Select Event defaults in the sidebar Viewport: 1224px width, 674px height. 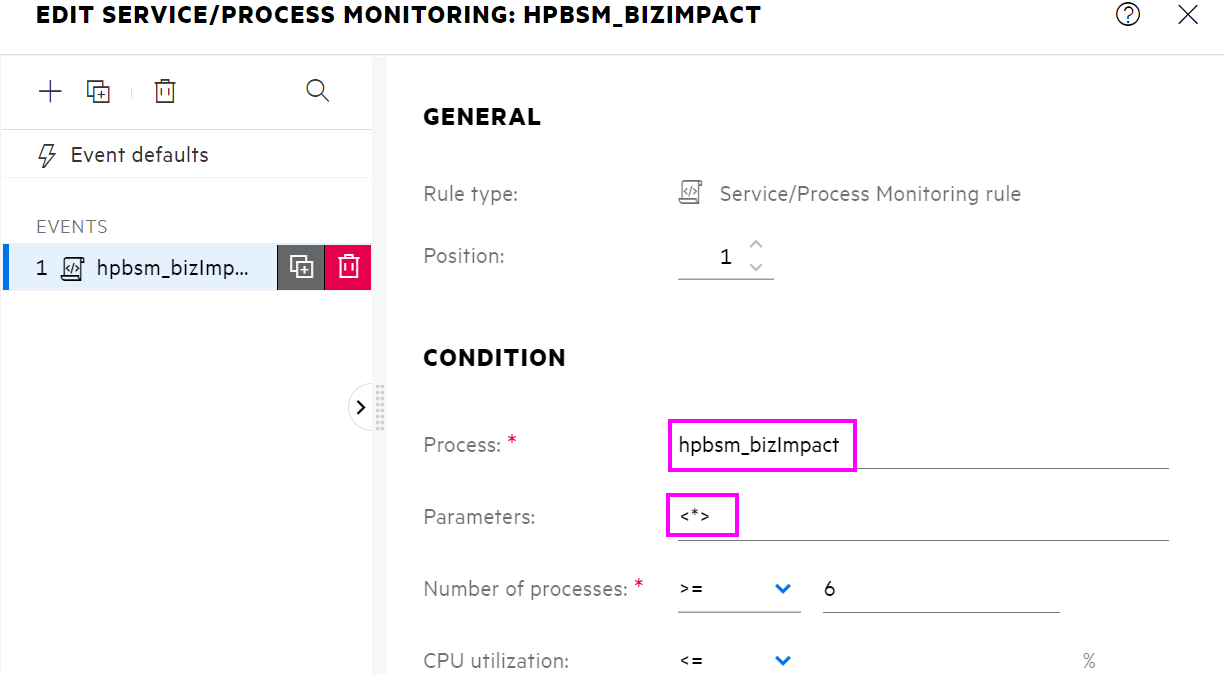[139, 154]
